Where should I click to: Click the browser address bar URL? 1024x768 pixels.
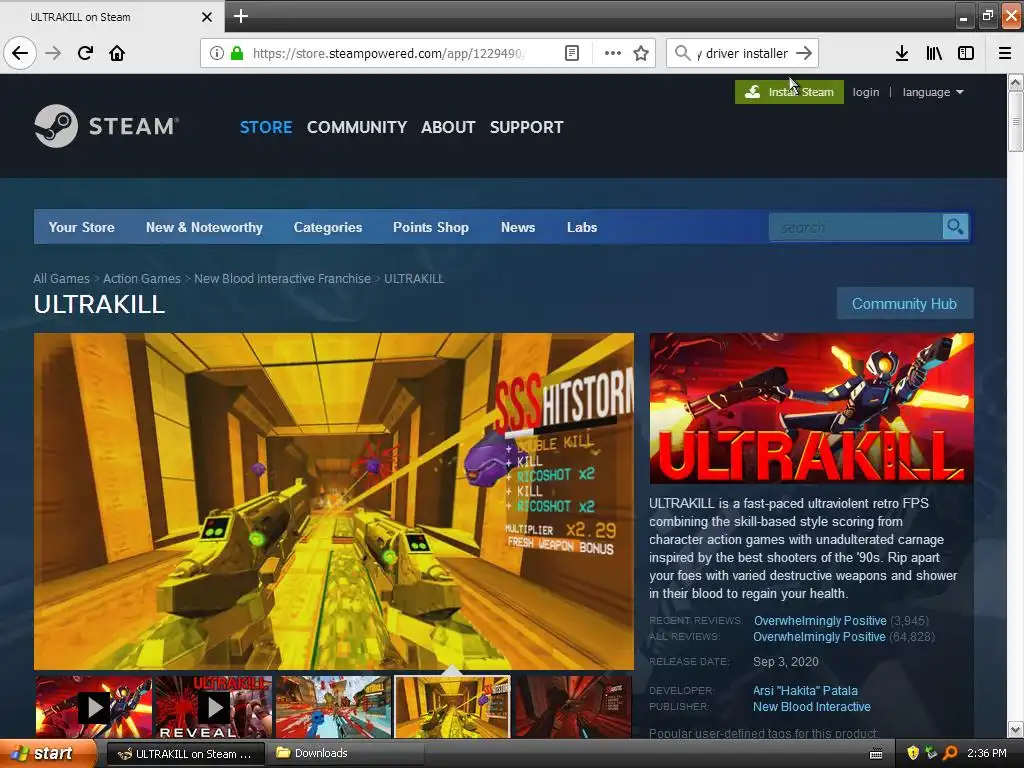[389, 53]
